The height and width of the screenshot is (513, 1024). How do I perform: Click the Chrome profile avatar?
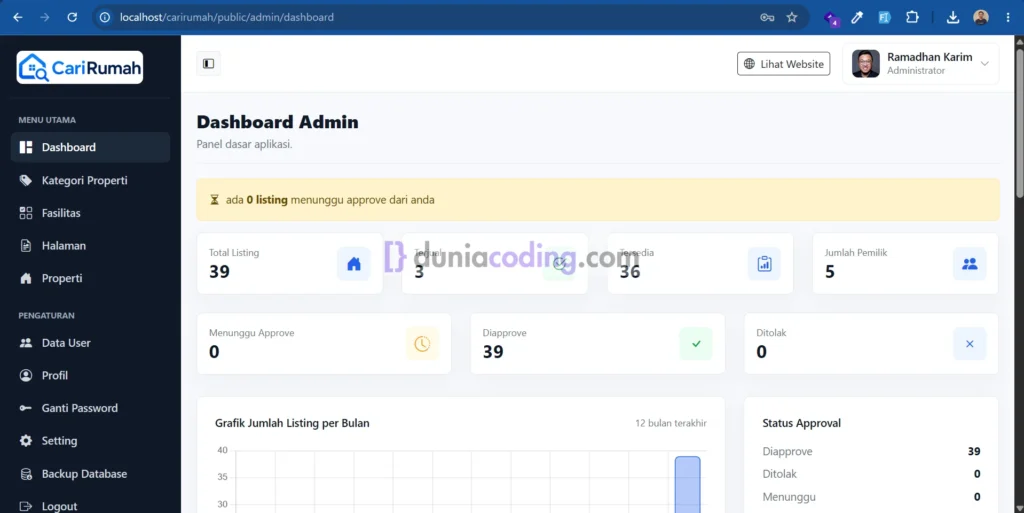980,18
